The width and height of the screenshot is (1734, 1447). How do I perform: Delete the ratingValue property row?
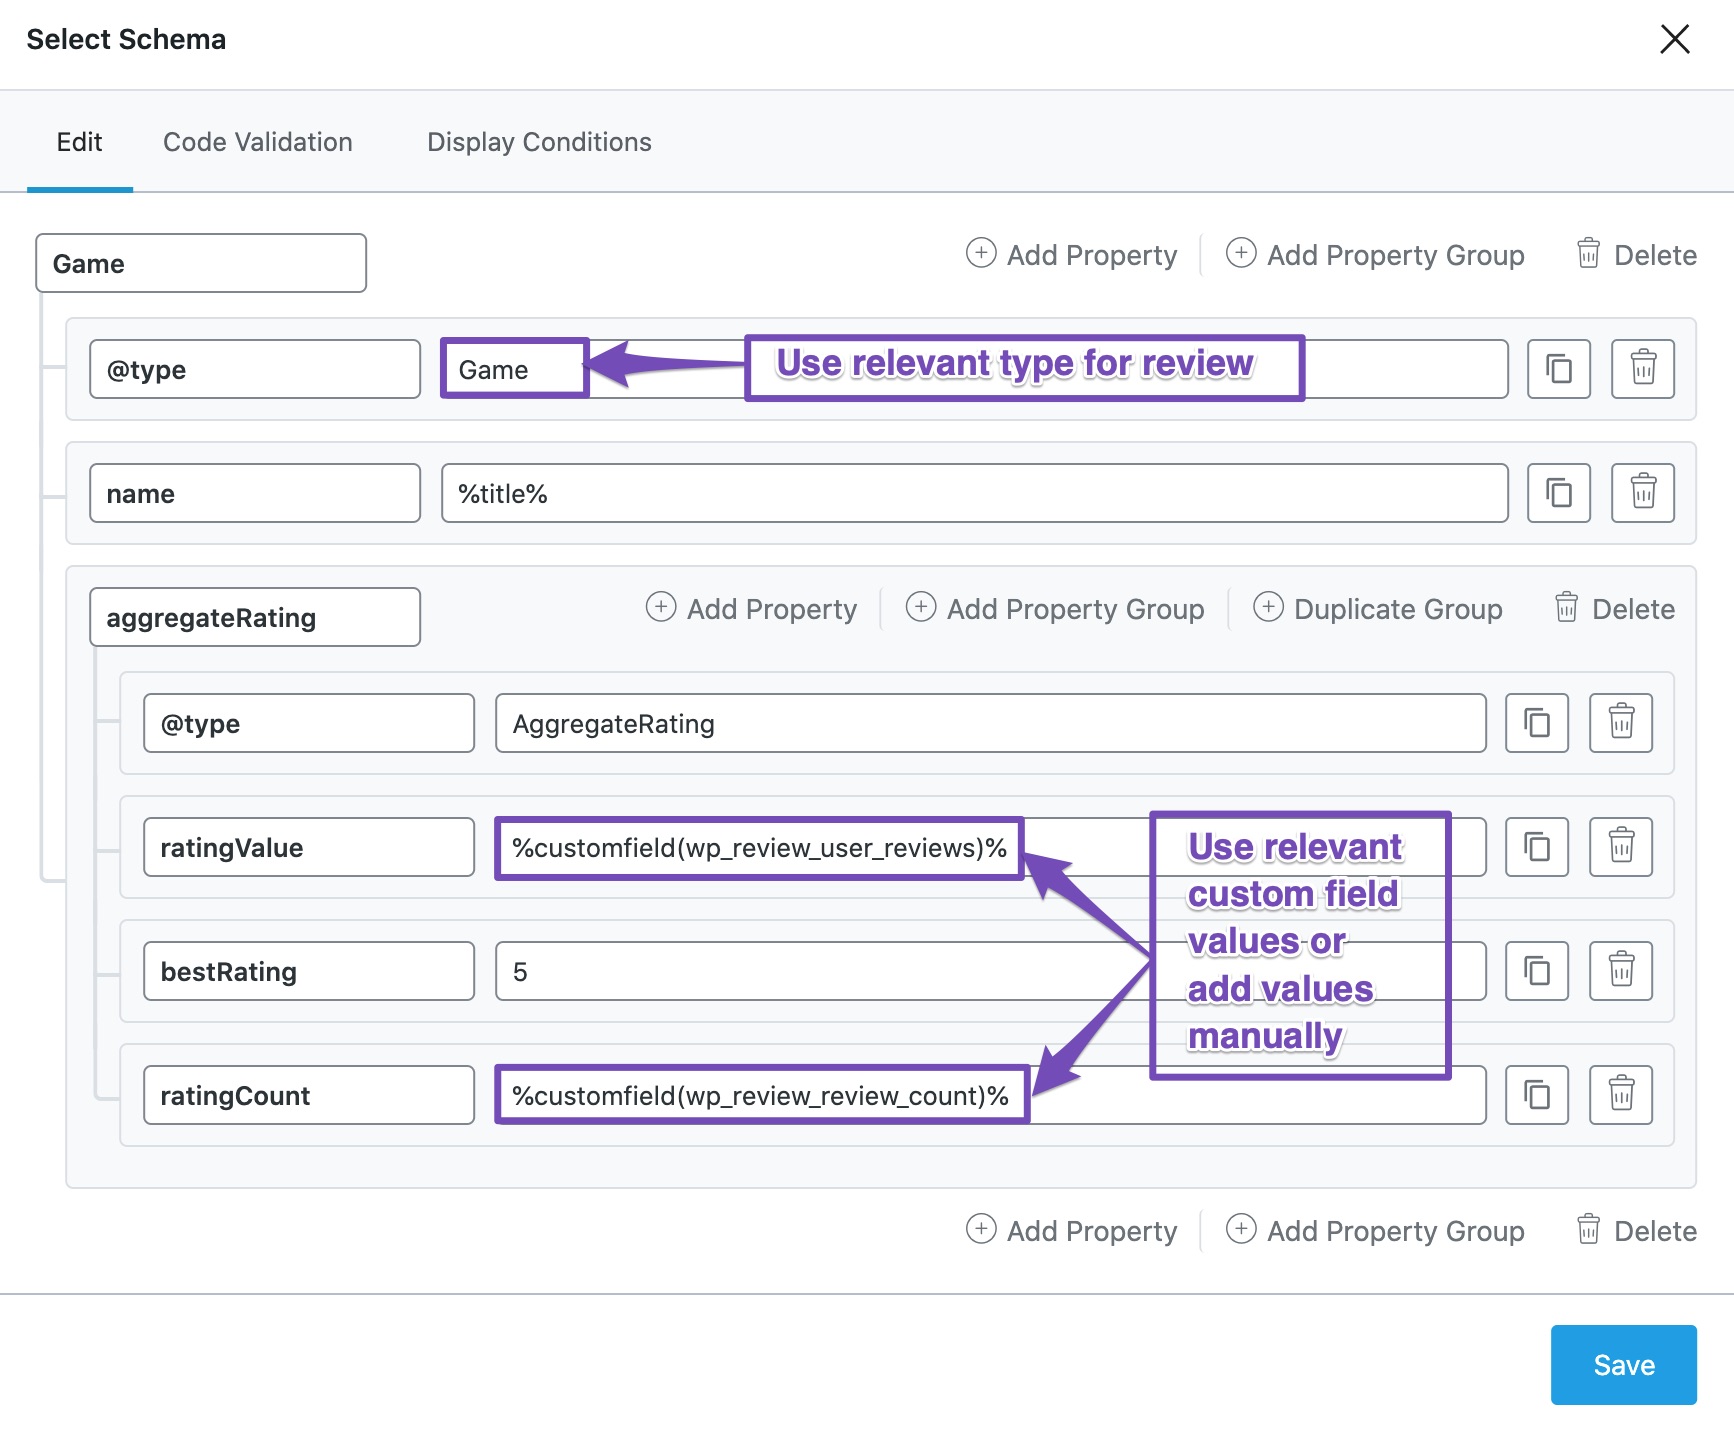(x=1621, y=847)
